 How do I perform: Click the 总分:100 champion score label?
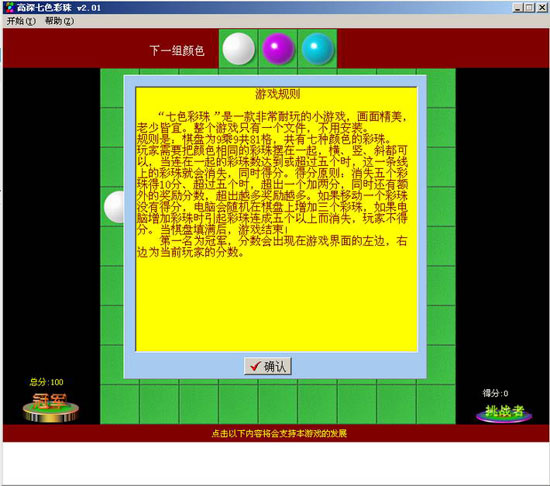[x=46, y=382]
